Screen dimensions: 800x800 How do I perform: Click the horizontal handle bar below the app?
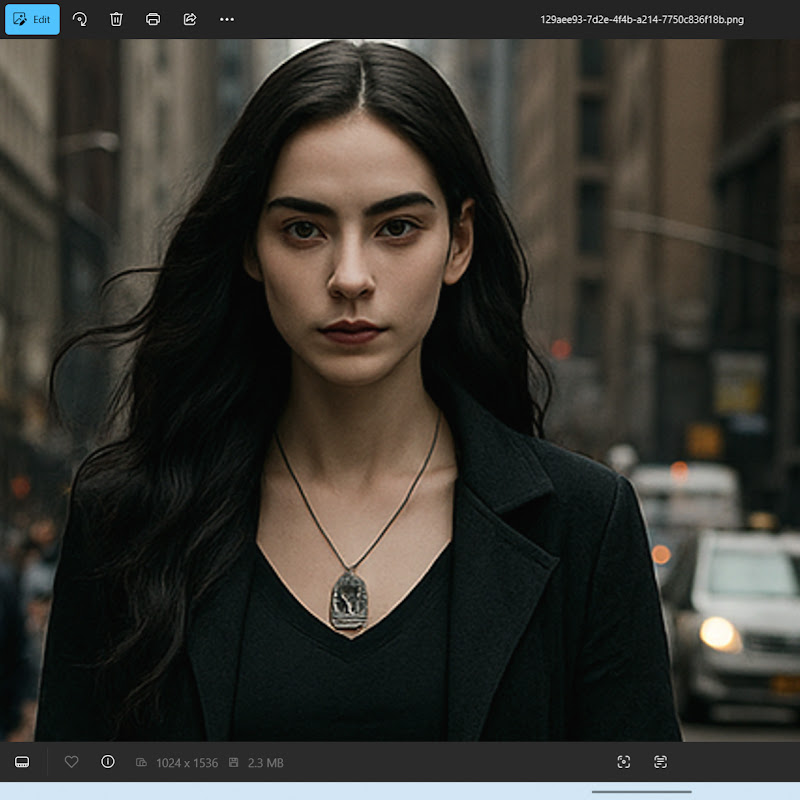coord(641,792)
